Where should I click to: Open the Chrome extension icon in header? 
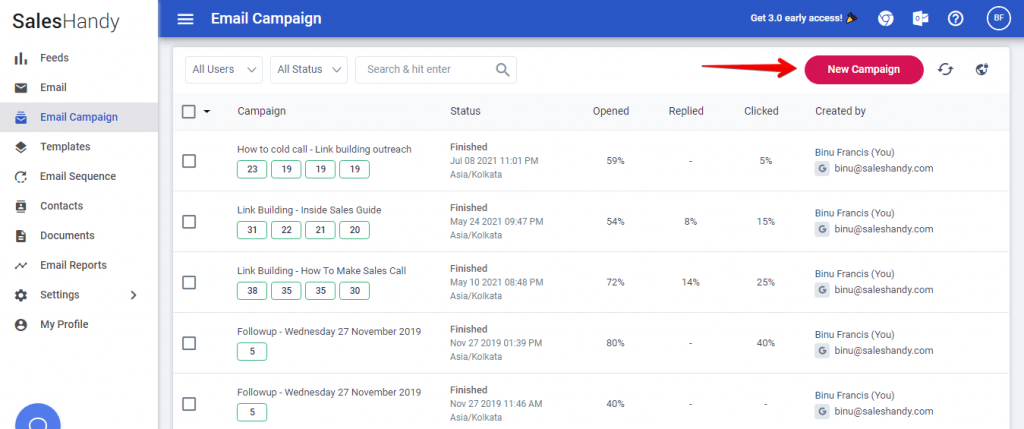pos(886,19)
